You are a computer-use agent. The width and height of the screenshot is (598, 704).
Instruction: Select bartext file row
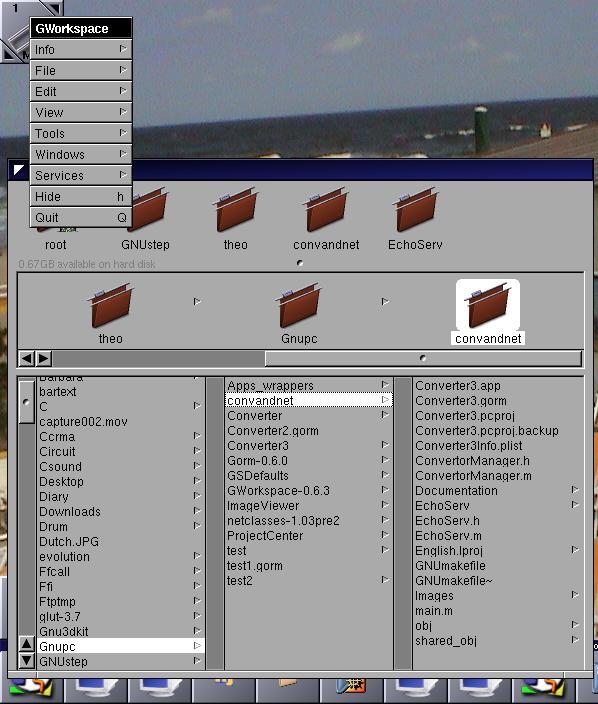[121, 392]
